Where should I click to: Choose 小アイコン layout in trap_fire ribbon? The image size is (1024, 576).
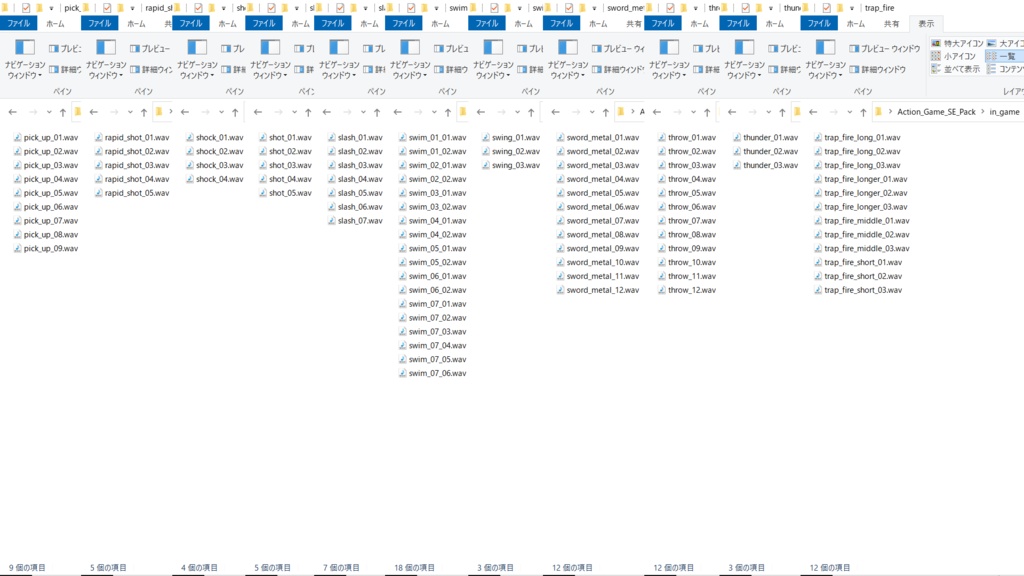(x=953, y=56)
